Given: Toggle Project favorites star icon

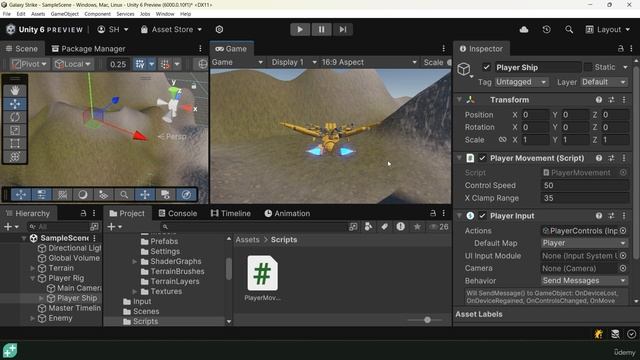Looking at the screenshot, I should (x=417, y=227).
